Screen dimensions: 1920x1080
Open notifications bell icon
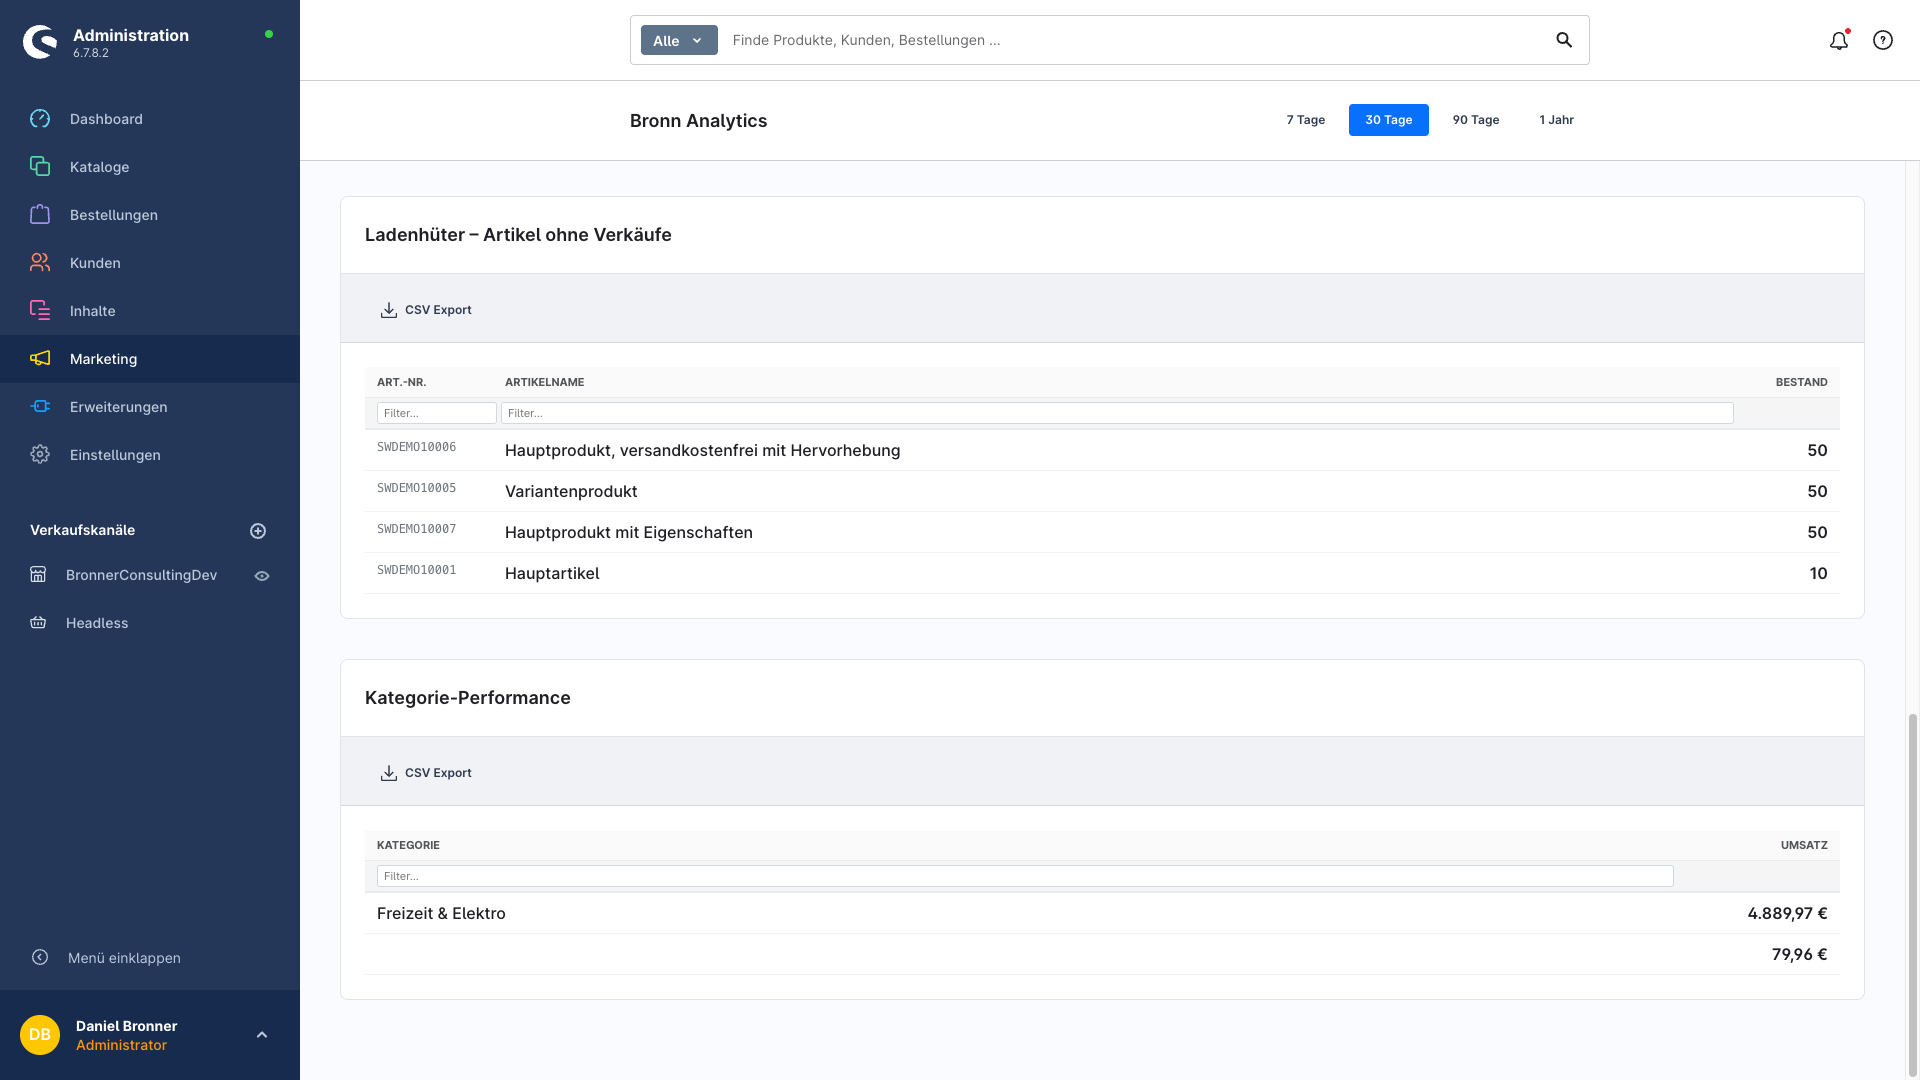[1838, 41]
